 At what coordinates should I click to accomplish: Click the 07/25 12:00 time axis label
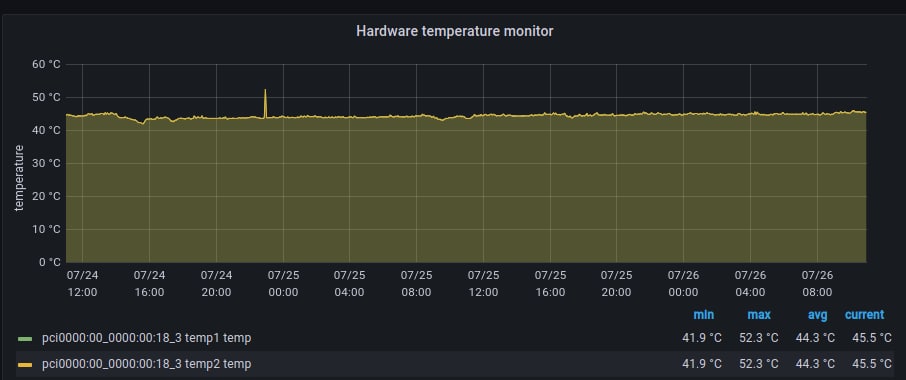point(483,284)
